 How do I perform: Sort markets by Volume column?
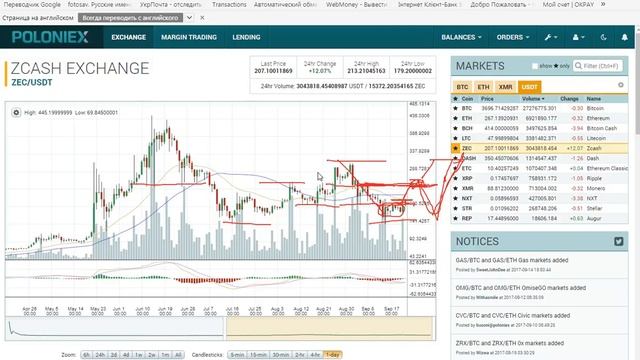coord(533,99)
